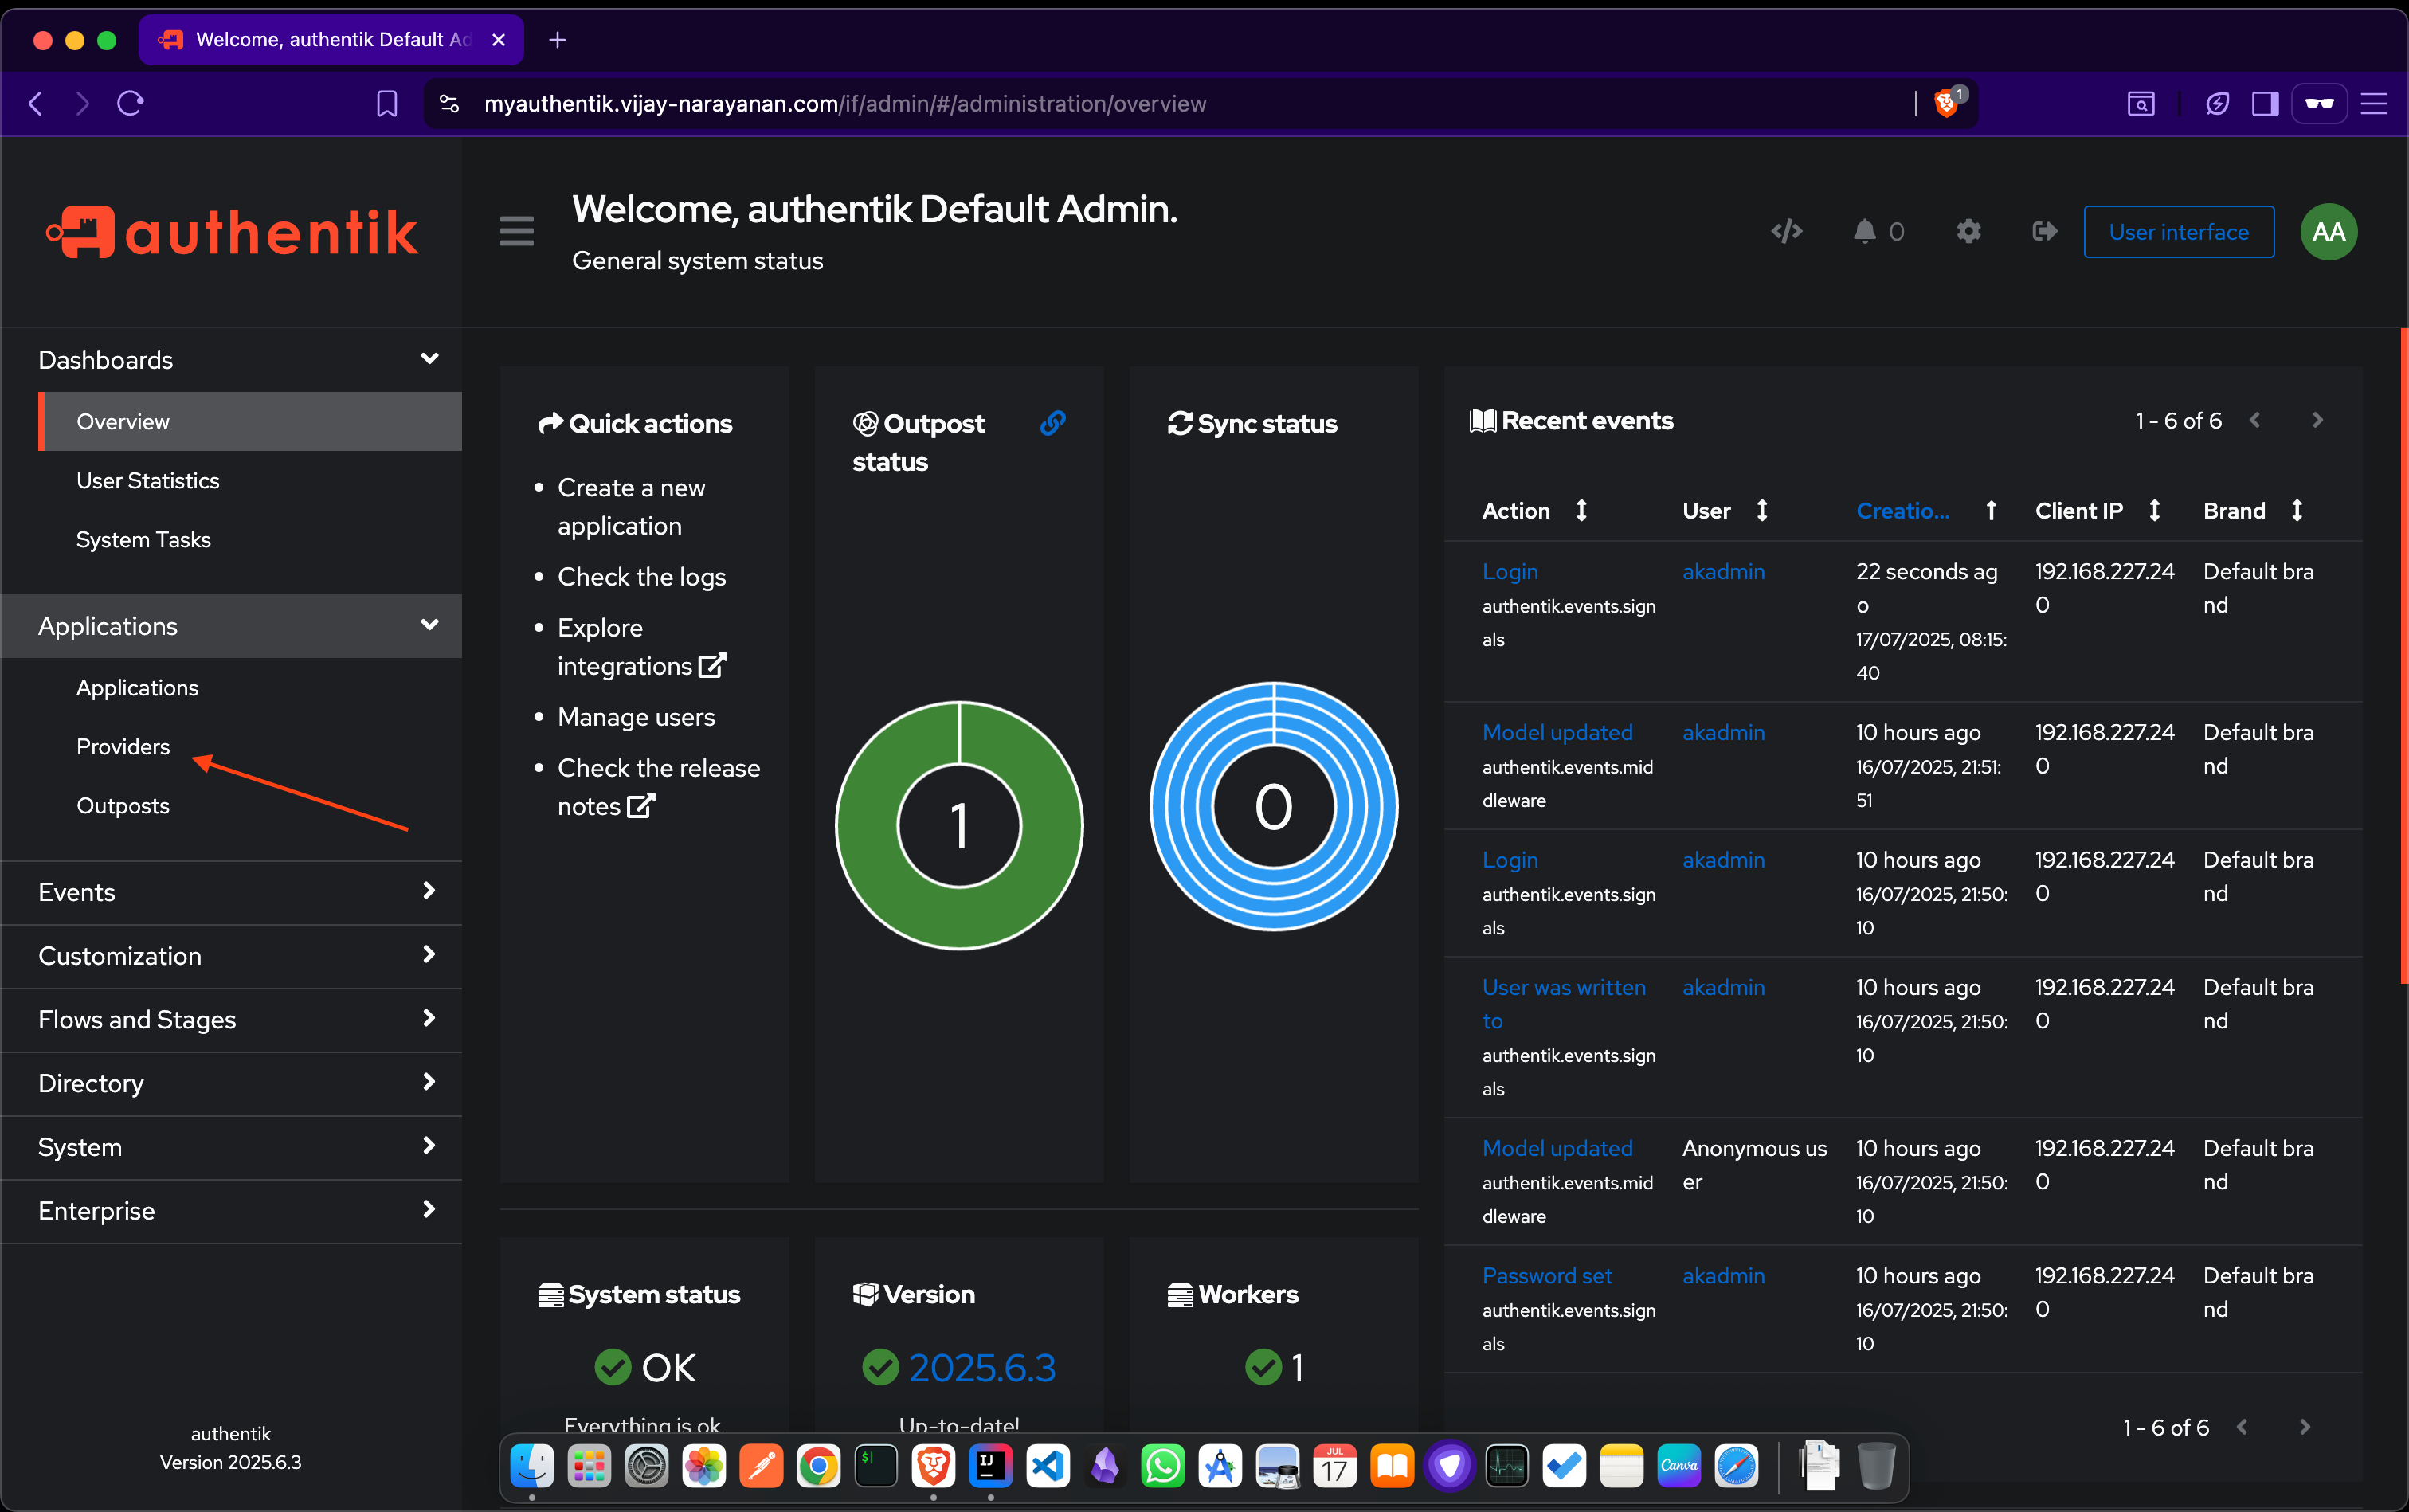This screenshot has width=2409, height=1512.
Task: Open User Statistics dashboard
Action: [250, 480]
